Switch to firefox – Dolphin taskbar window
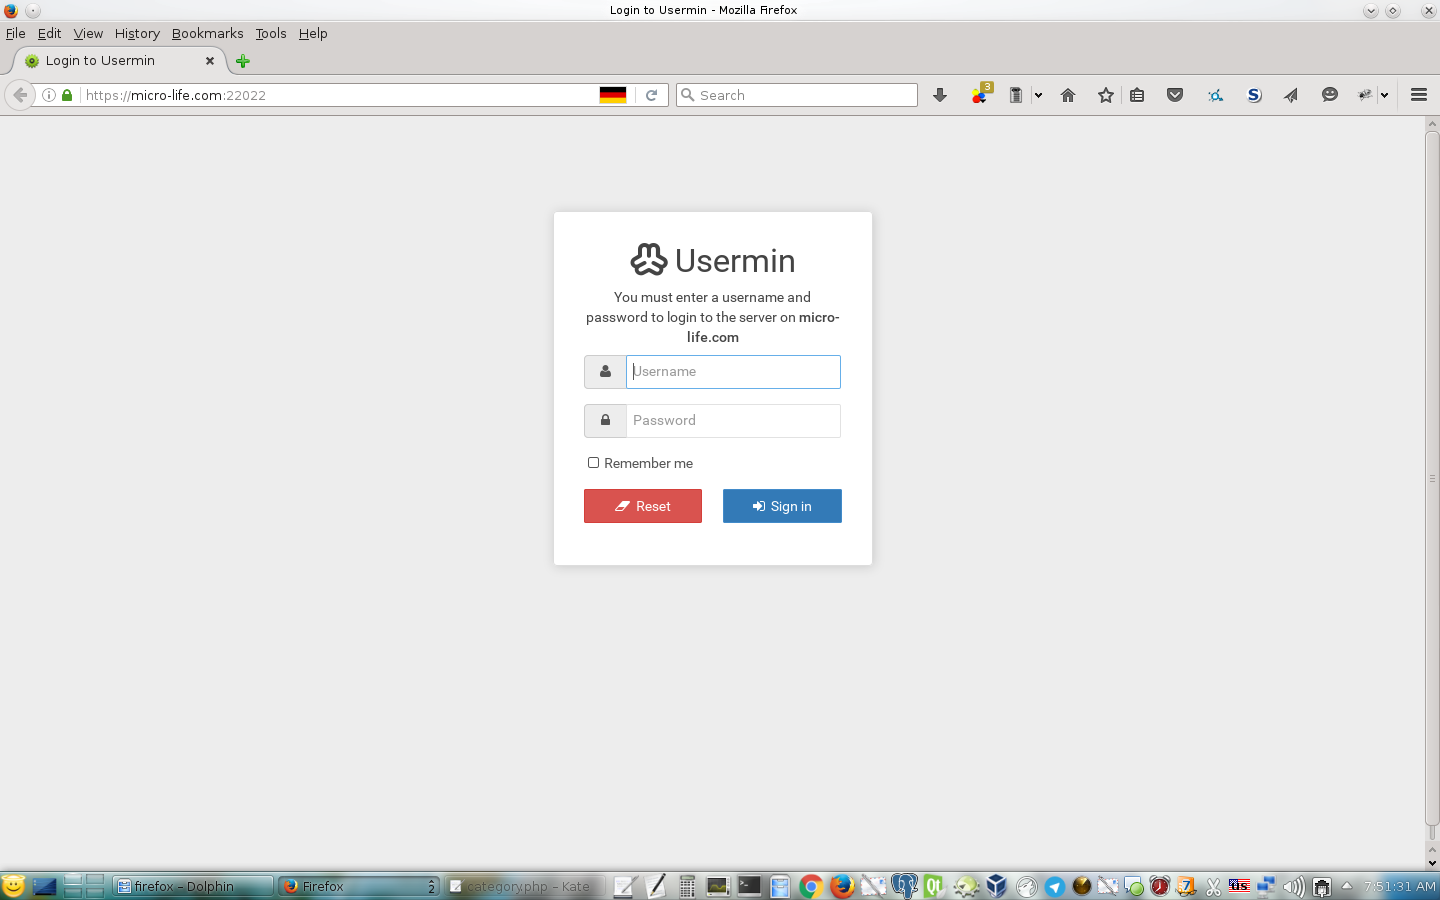Screen dimensions: 1440x900 (192, 886)
